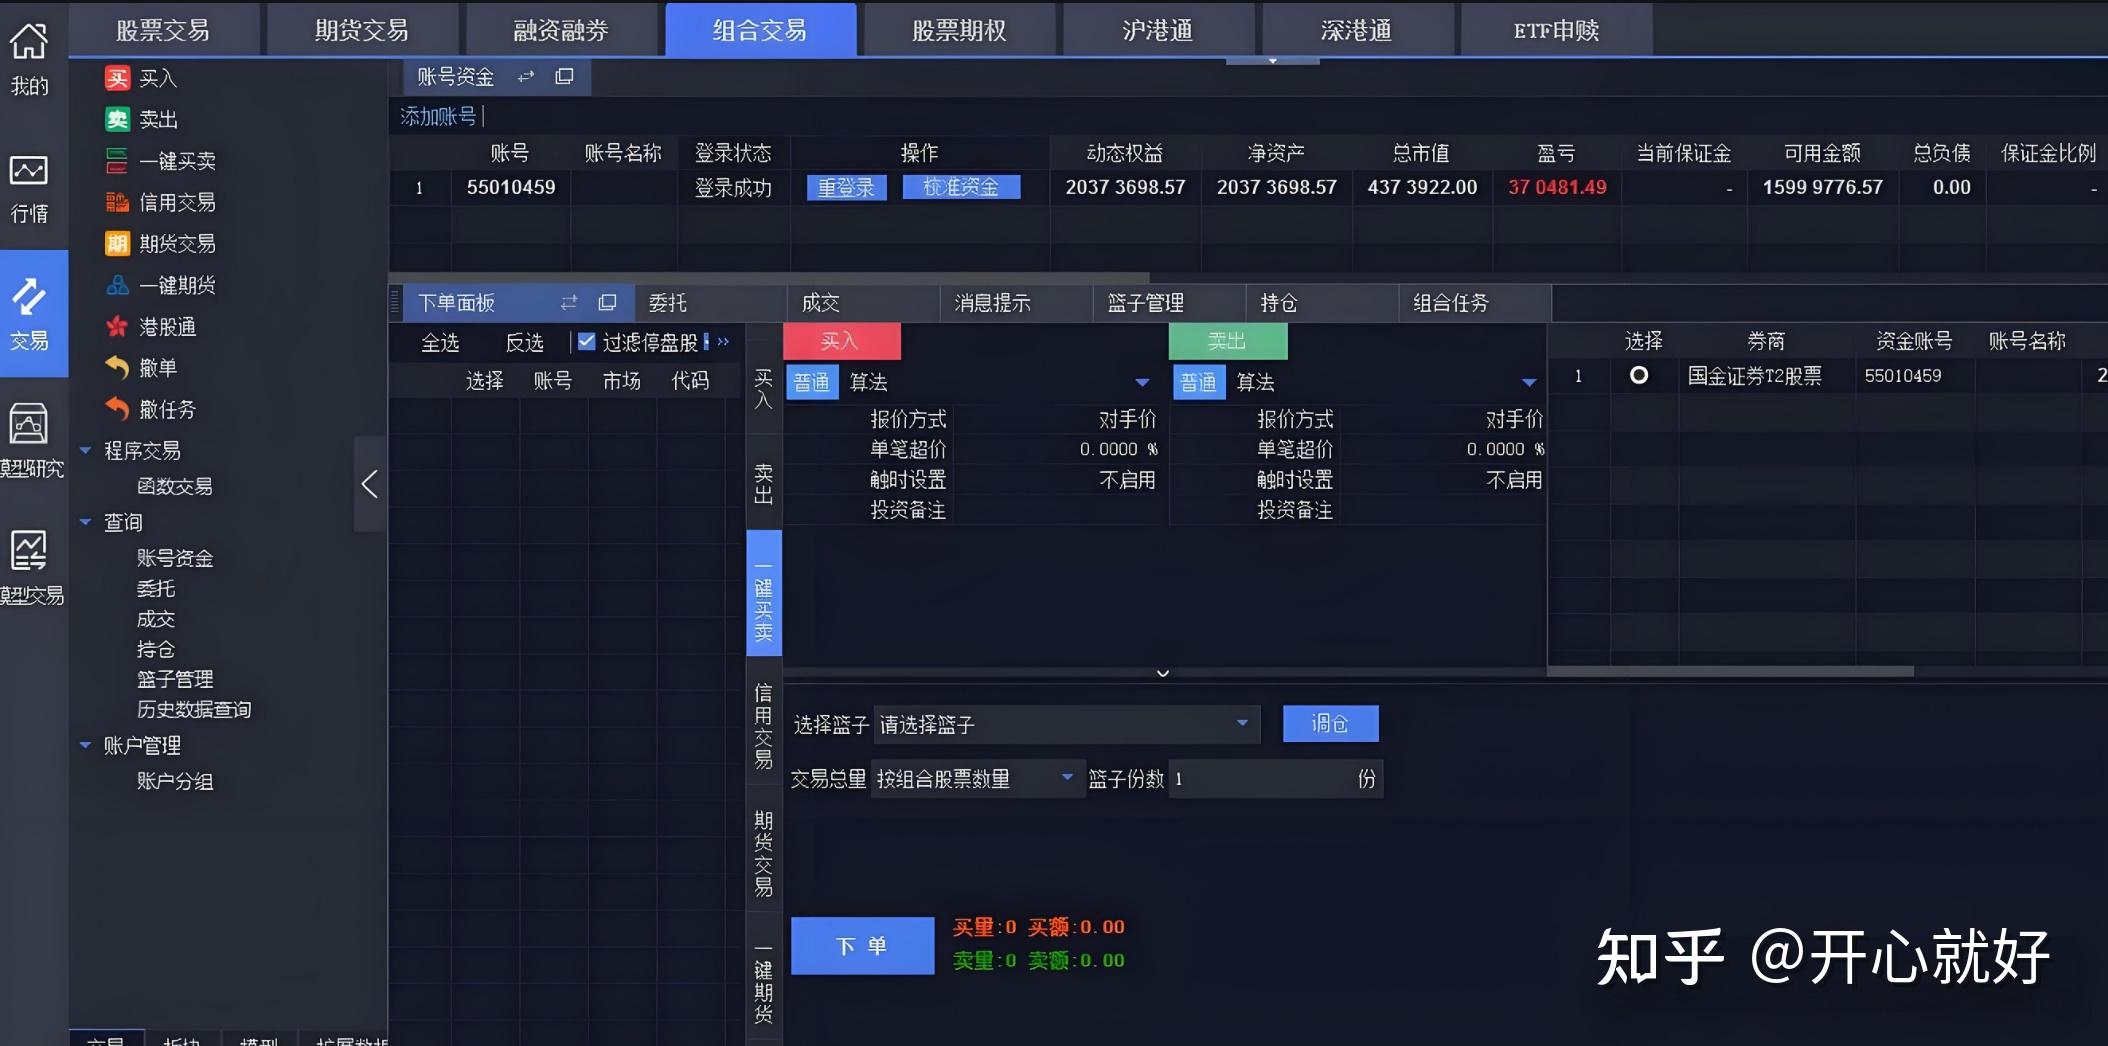Expand the buy 算法 dropdown
The image size is (2108, 1046).
coord(1141,382)
